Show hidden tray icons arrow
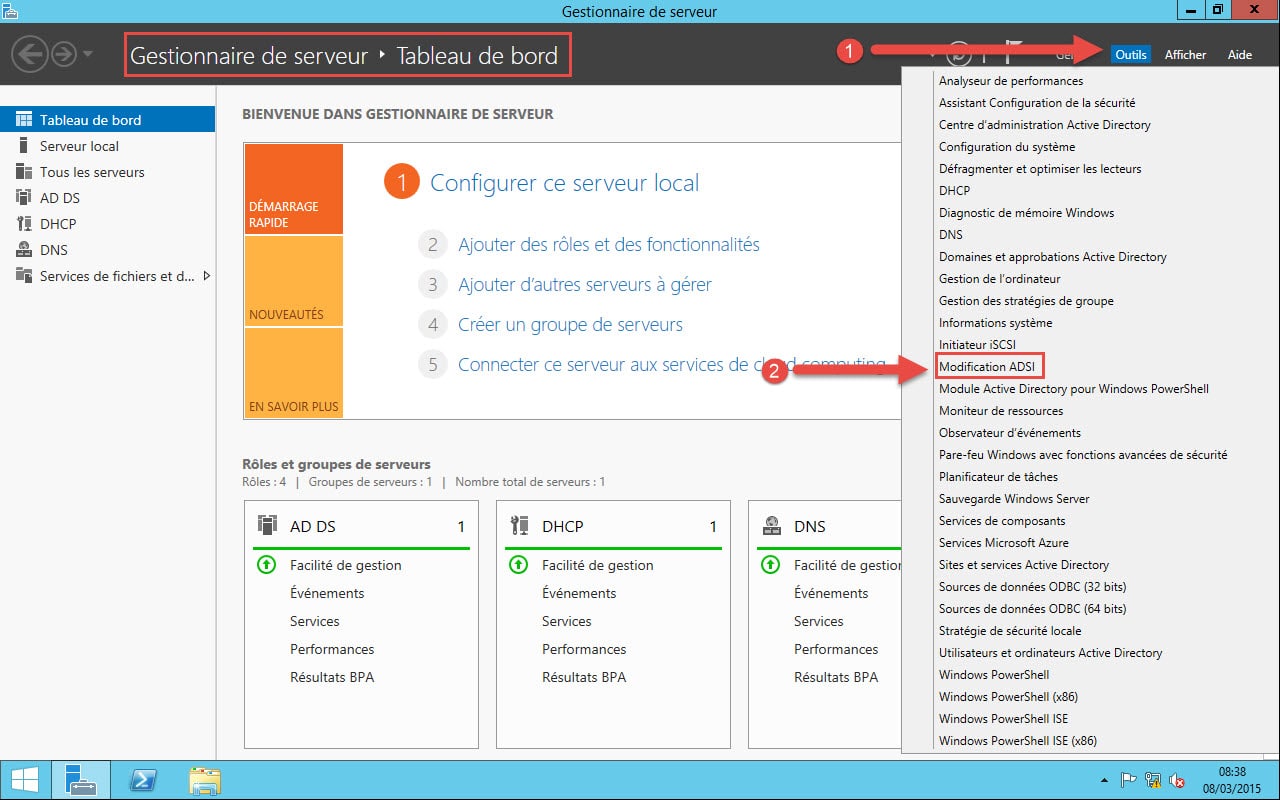This screenshot has width=1280, height=800. (x=1105, y=780)
